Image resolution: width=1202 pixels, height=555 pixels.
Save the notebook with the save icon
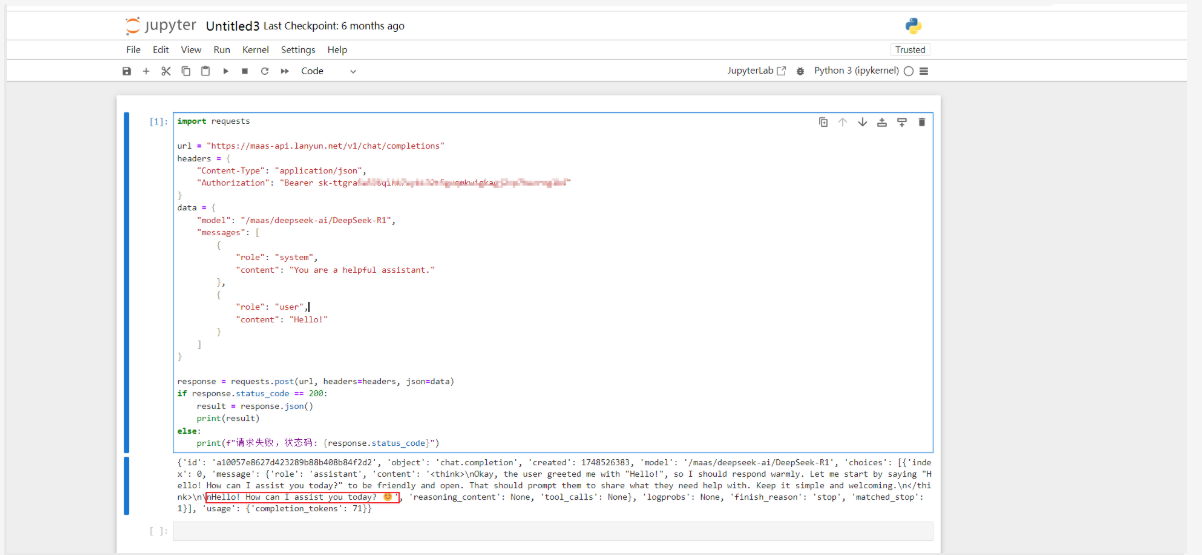pos(127,71)
